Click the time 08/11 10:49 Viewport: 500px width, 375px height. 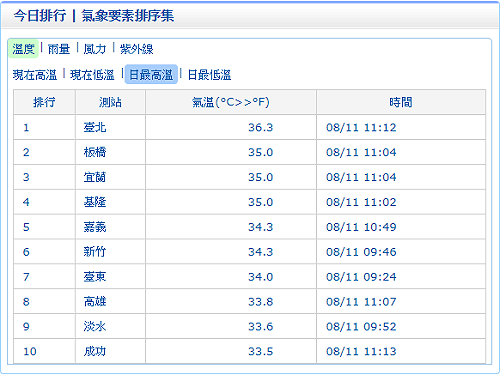(x=361, y=227)
